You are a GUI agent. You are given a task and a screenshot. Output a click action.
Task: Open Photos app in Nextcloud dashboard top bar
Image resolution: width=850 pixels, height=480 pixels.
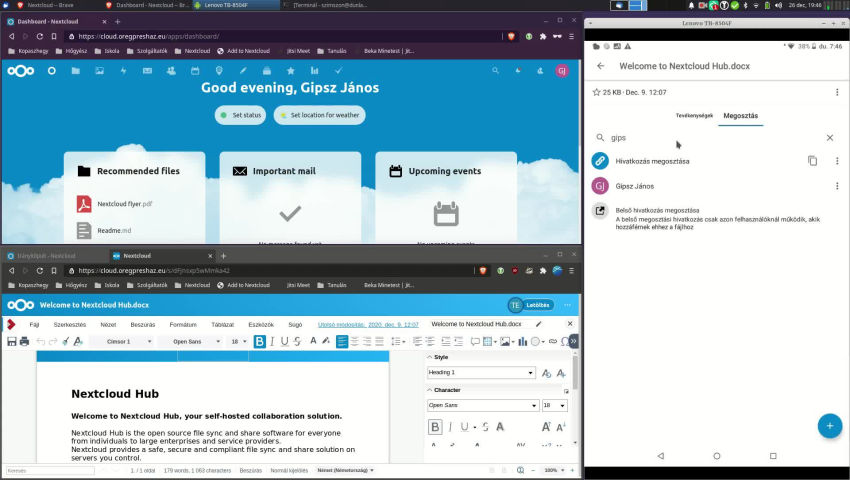click(x=99, y=71)
